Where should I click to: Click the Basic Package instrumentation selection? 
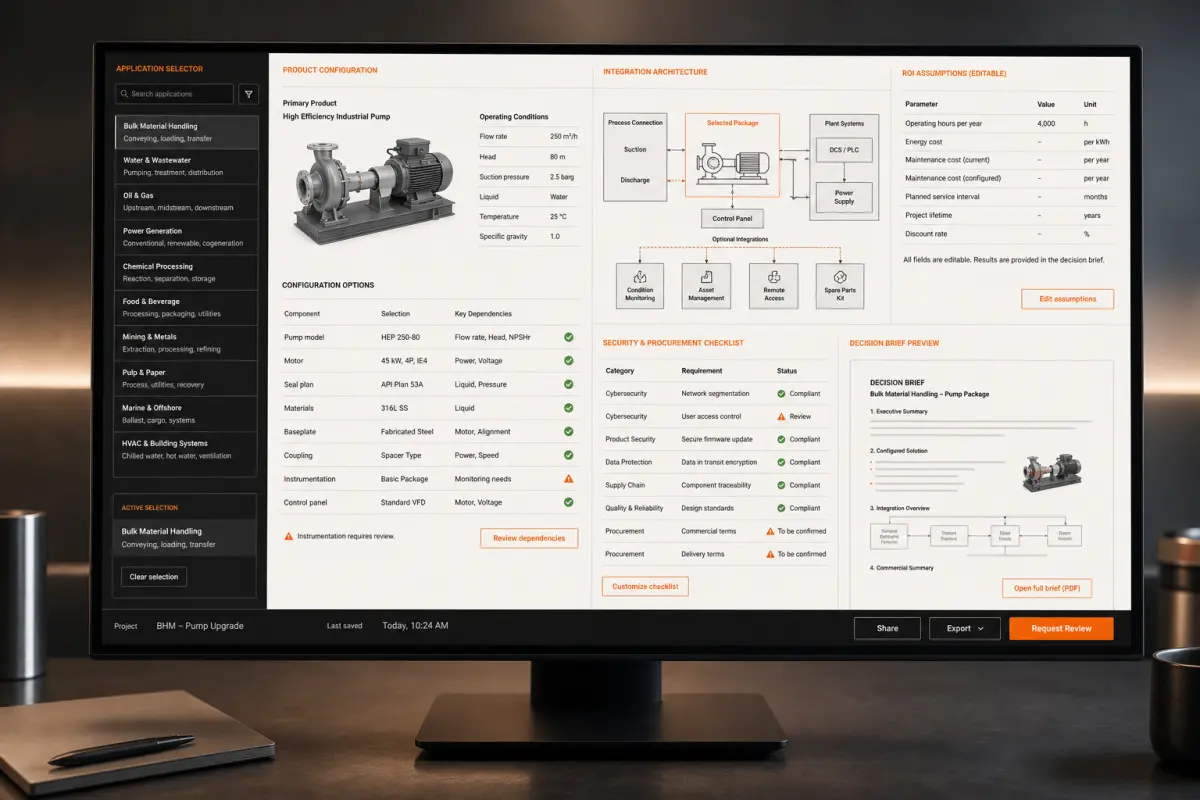pyautogui.click(x=404, y=479)
